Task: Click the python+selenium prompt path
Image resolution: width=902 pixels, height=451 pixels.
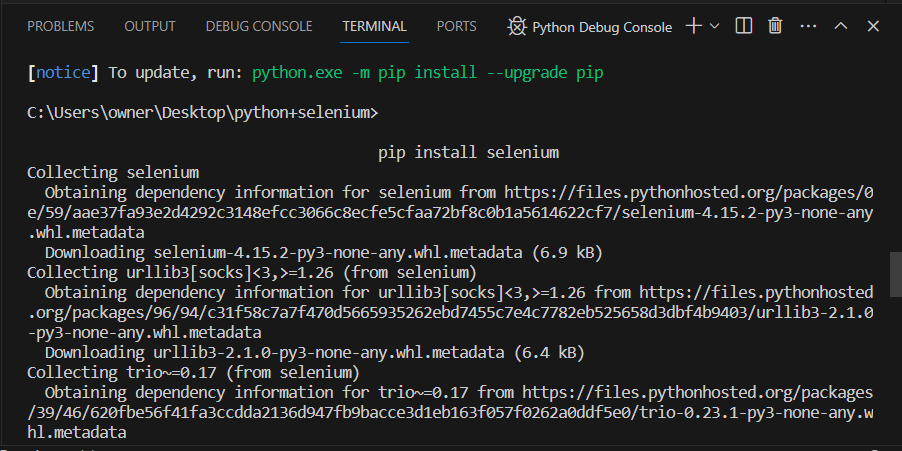Action: (x=202, y=113)
